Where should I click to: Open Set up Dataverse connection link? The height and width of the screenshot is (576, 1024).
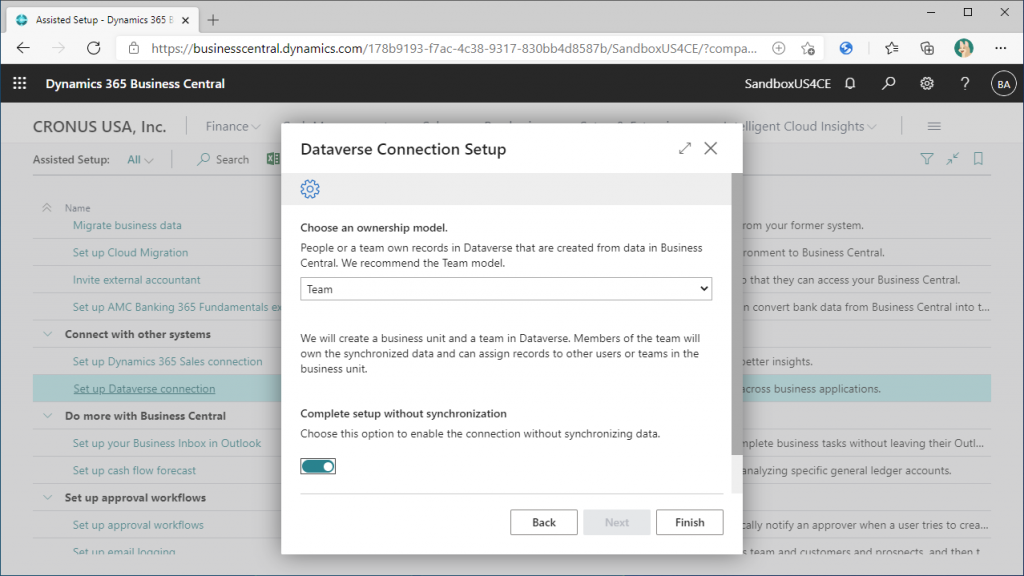[144, 389]
